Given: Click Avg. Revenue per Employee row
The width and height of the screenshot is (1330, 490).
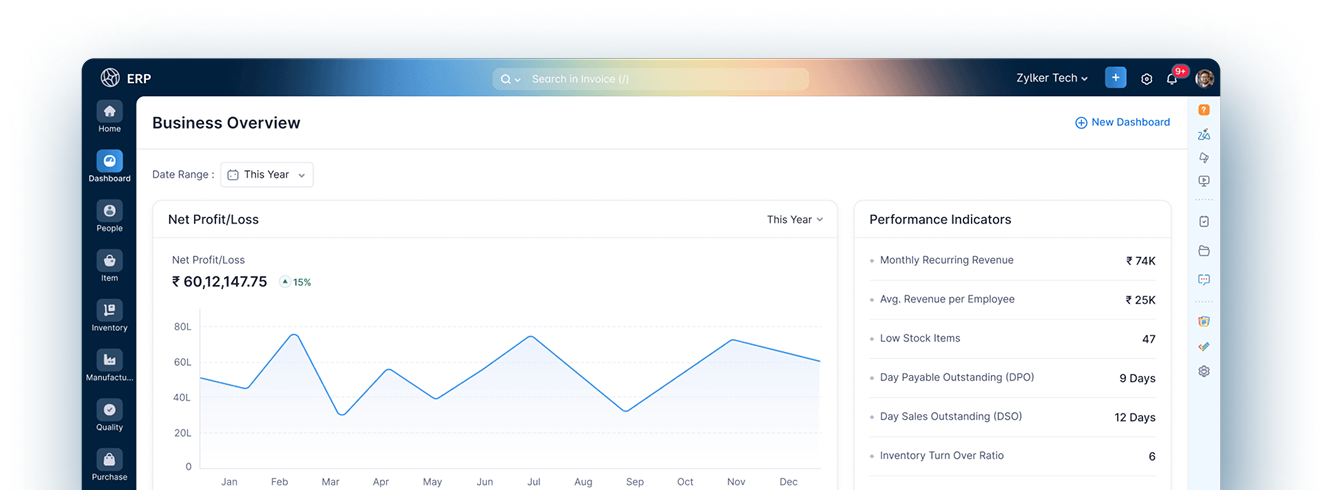Looking at the screenshot, I should [x=1012, y=299].
